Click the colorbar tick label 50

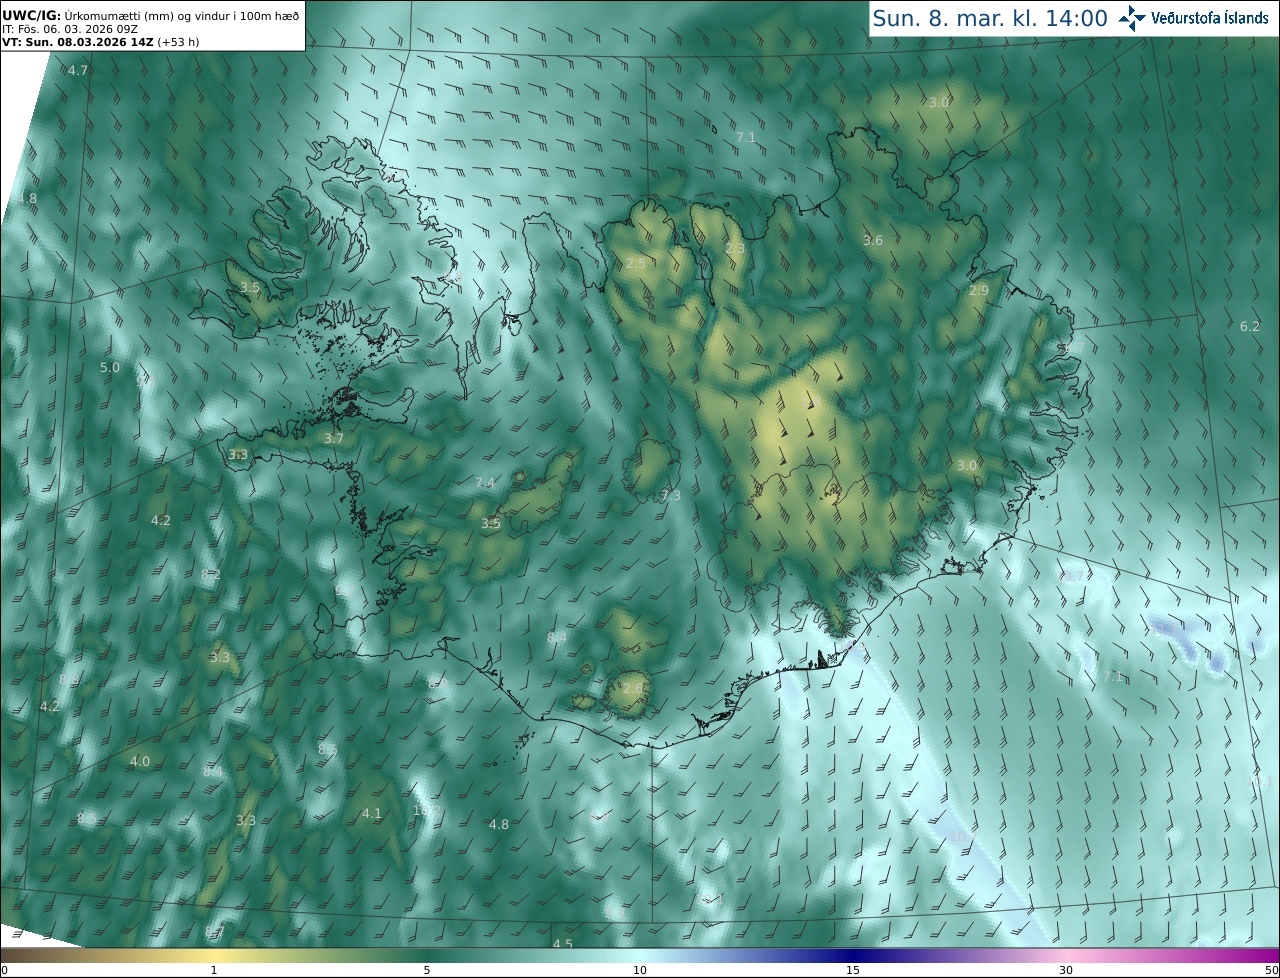(x=1271, y=970)
